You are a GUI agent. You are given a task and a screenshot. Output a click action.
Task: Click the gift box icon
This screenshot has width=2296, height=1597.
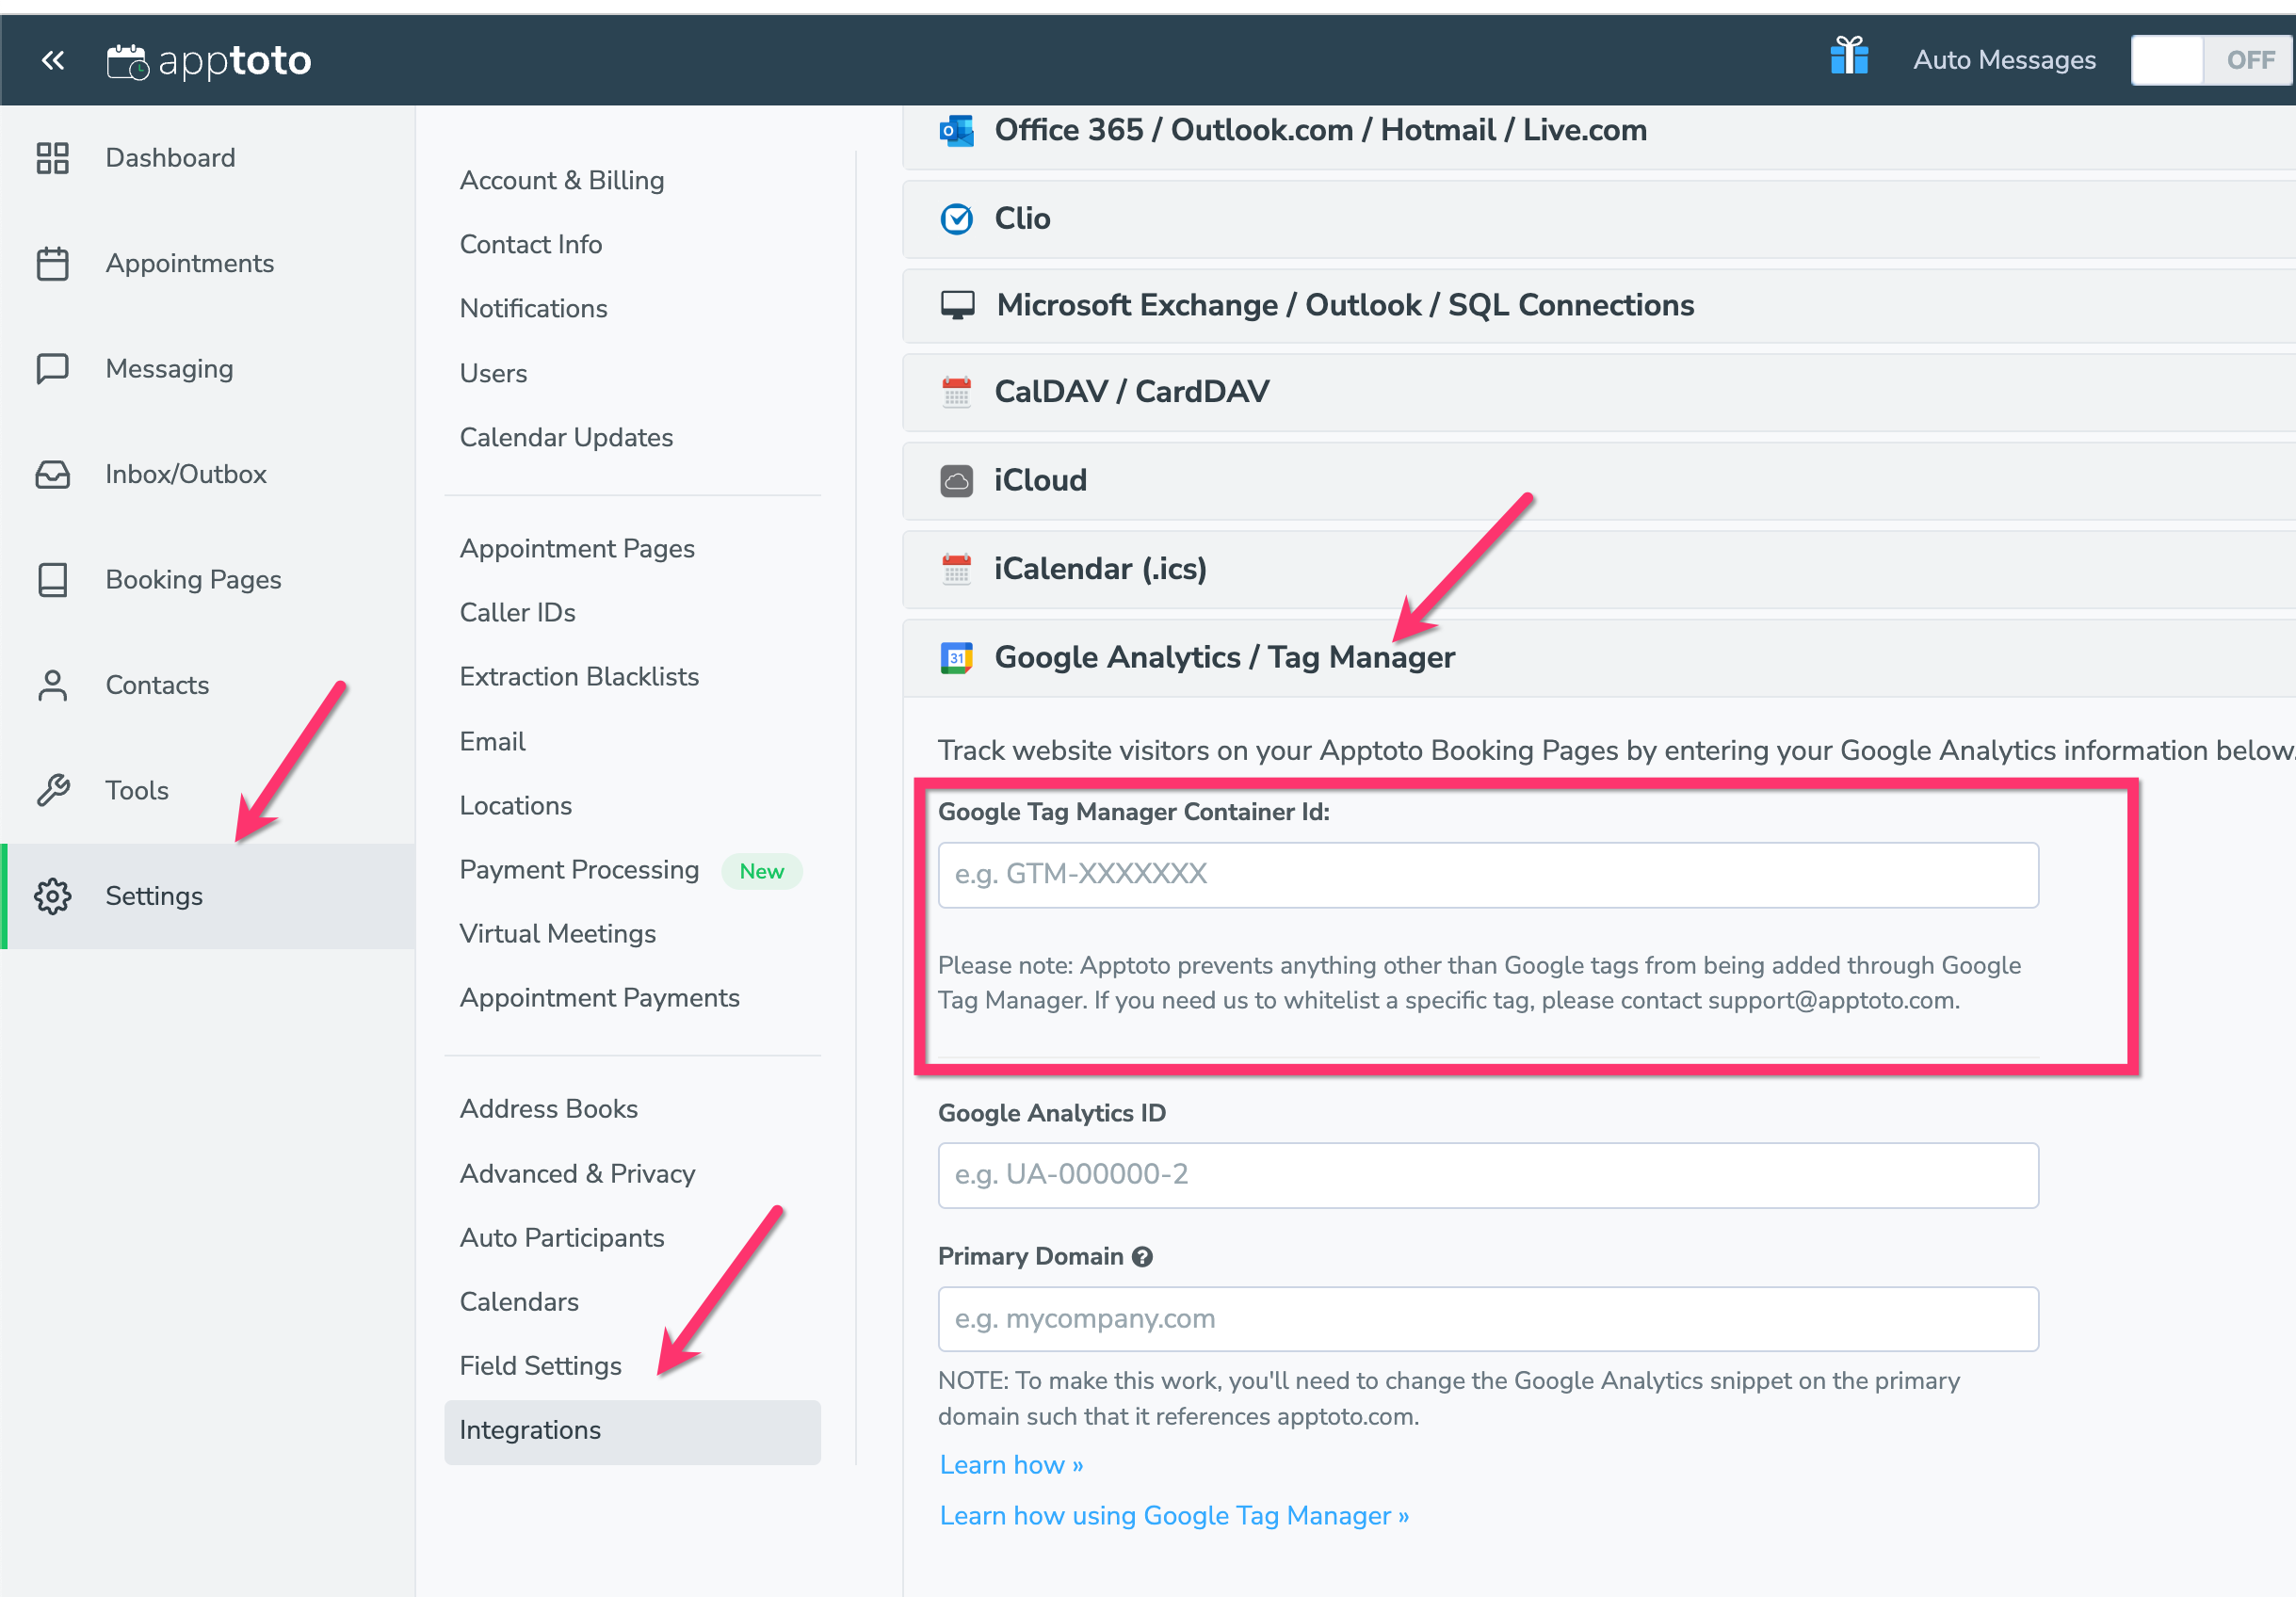coord(1849,57)
